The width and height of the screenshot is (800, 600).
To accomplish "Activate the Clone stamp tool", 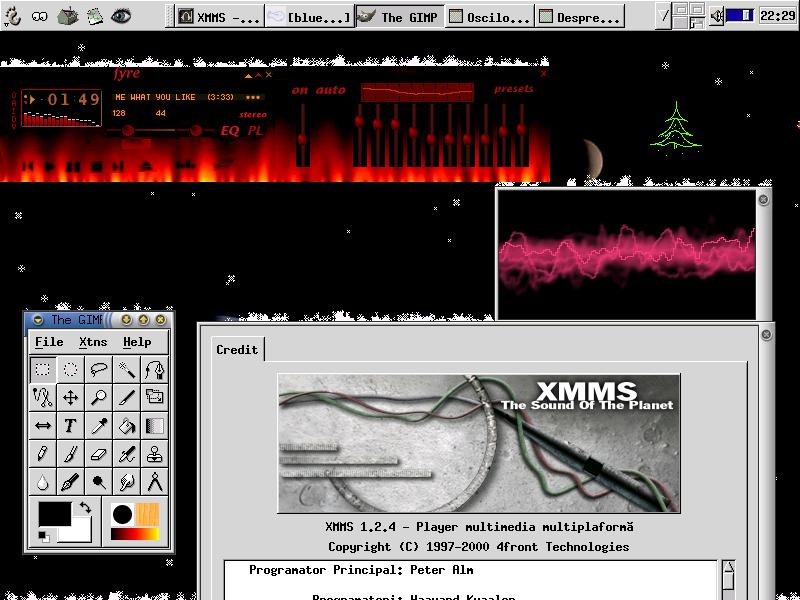I will [155, 453].
